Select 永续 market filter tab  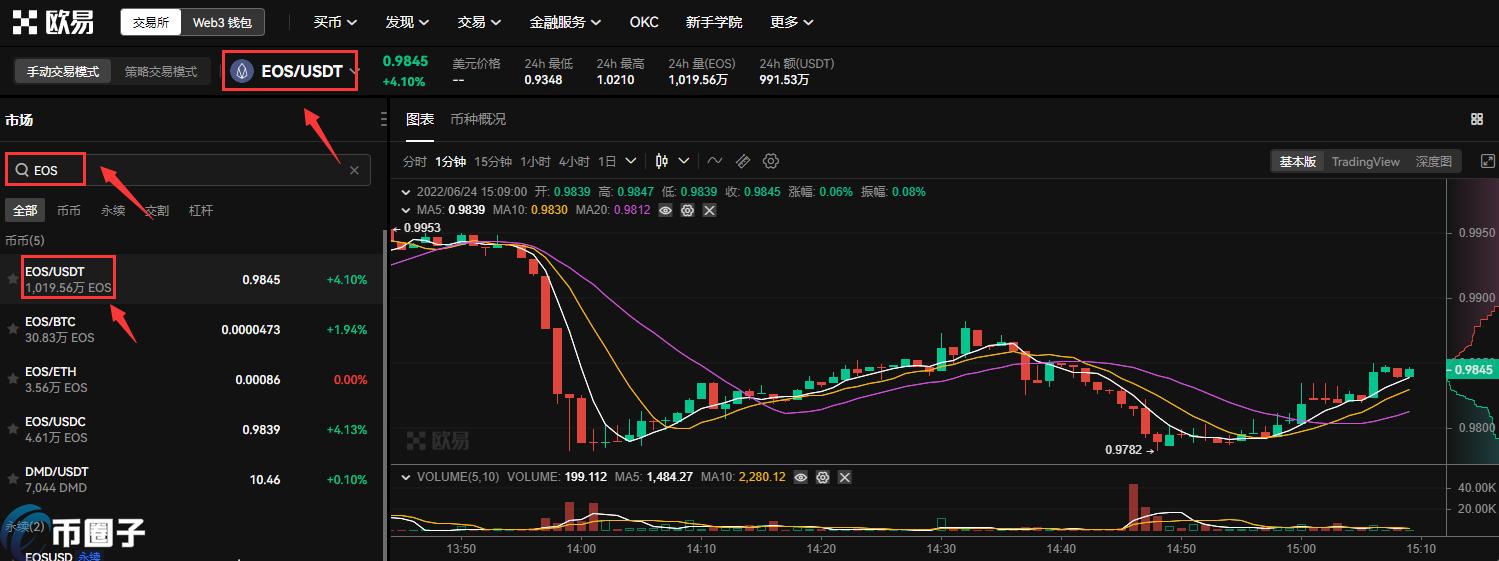click(x=113, y=211)
